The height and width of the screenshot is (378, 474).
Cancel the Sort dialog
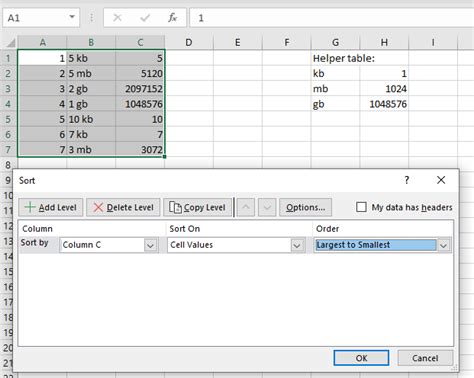pos(425,358)
